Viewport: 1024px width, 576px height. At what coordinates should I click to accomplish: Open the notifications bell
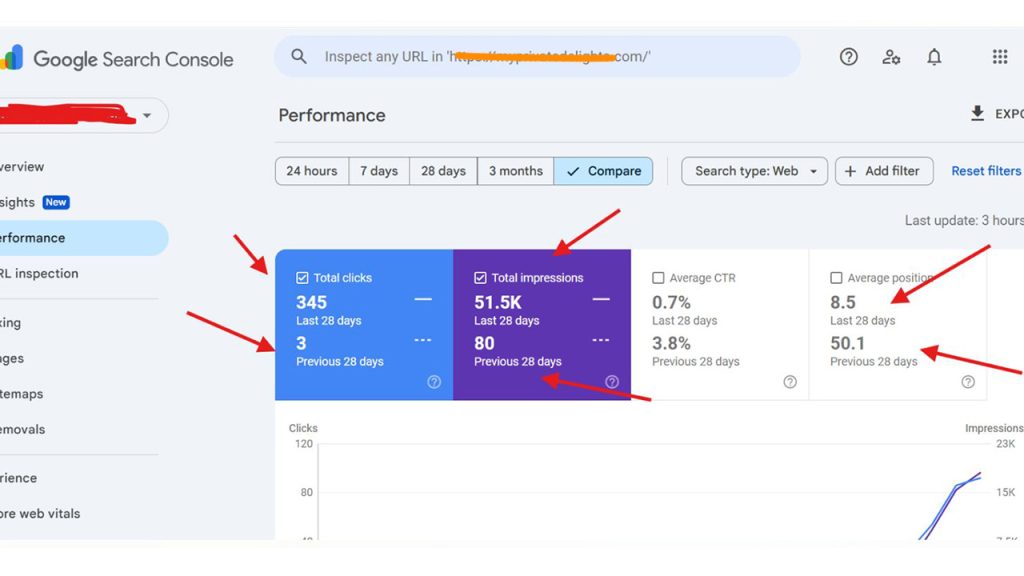934,57
